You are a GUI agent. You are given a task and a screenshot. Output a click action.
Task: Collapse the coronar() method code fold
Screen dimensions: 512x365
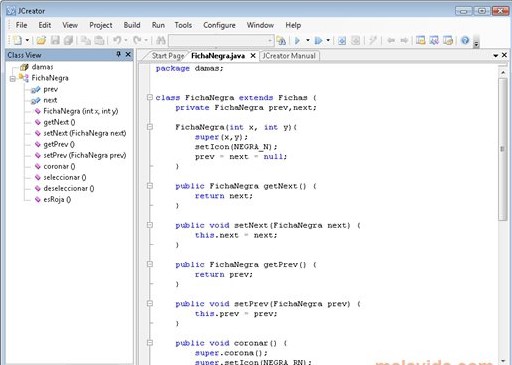click(x=150, y=343)
